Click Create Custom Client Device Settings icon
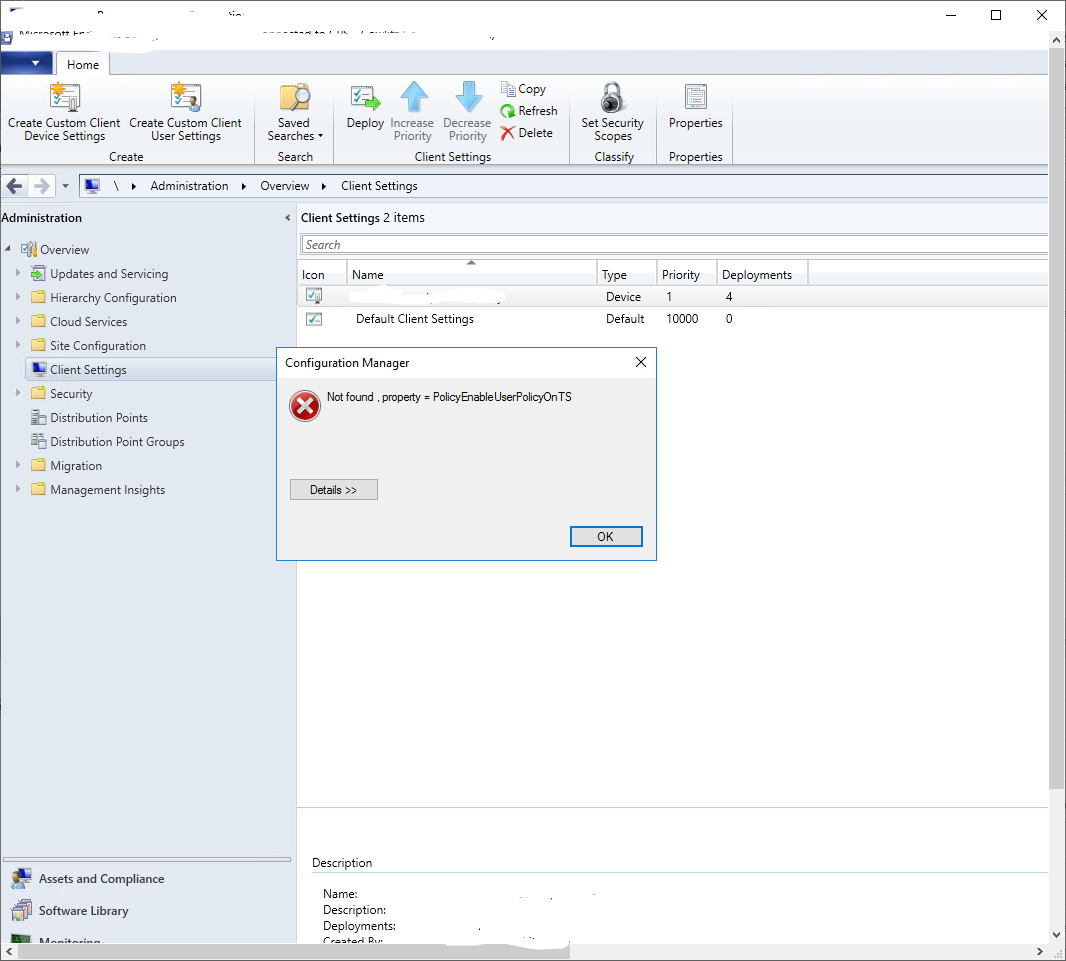The width and height of the screenshot is (1066, 961). point(65,97)
